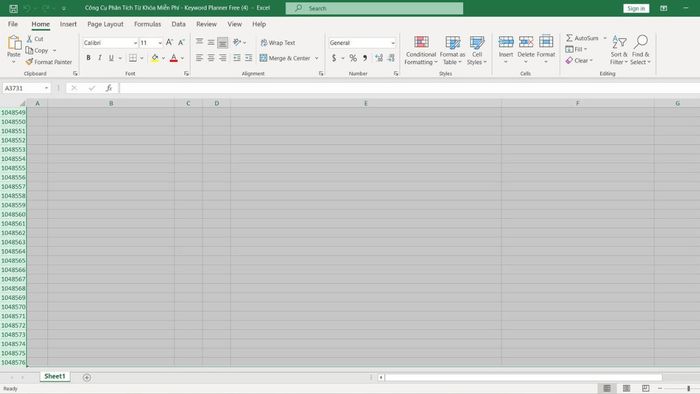Click the Center alignment icon
700x394 pixels.
click(x=211, y=58)
